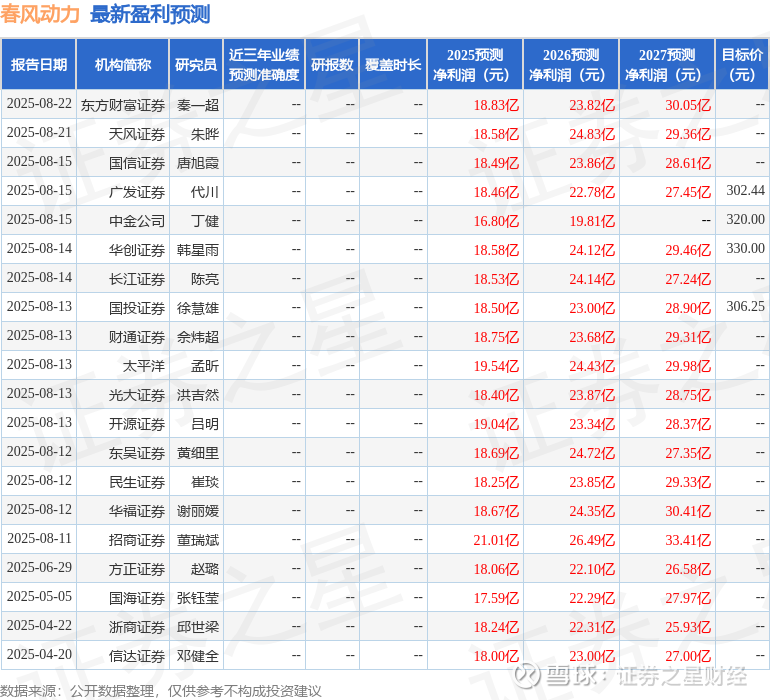Image resolution: width=770 pixels, height=700 pixels.
Task: Select the 2026预测净利润 column header
Action: 571,64
